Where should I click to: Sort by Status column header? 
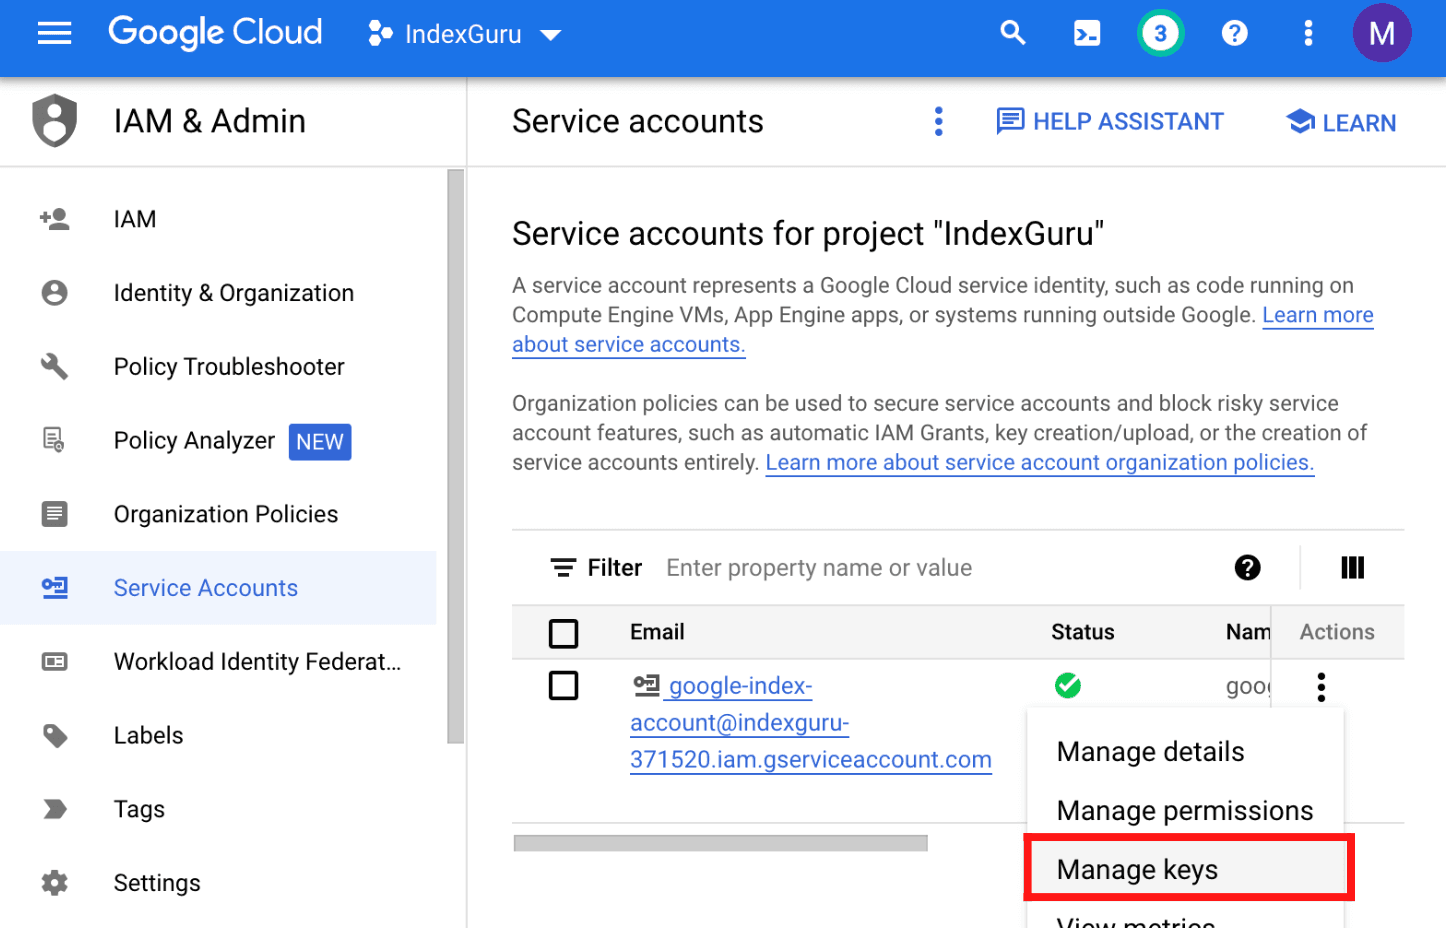(1082, 632)
